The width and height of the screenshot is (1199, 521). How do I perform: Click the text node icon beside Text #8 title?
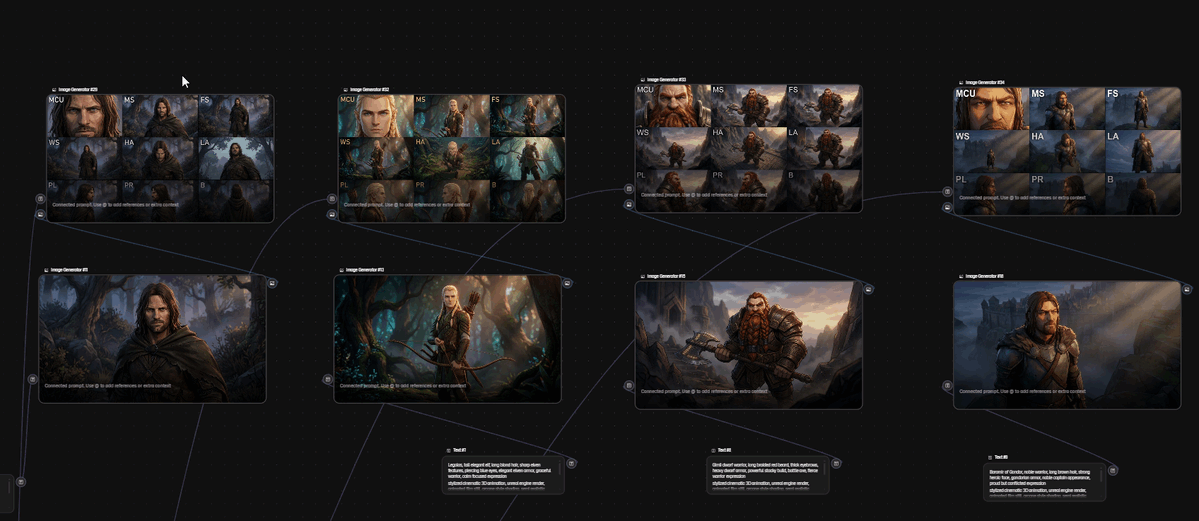(713, 451)
